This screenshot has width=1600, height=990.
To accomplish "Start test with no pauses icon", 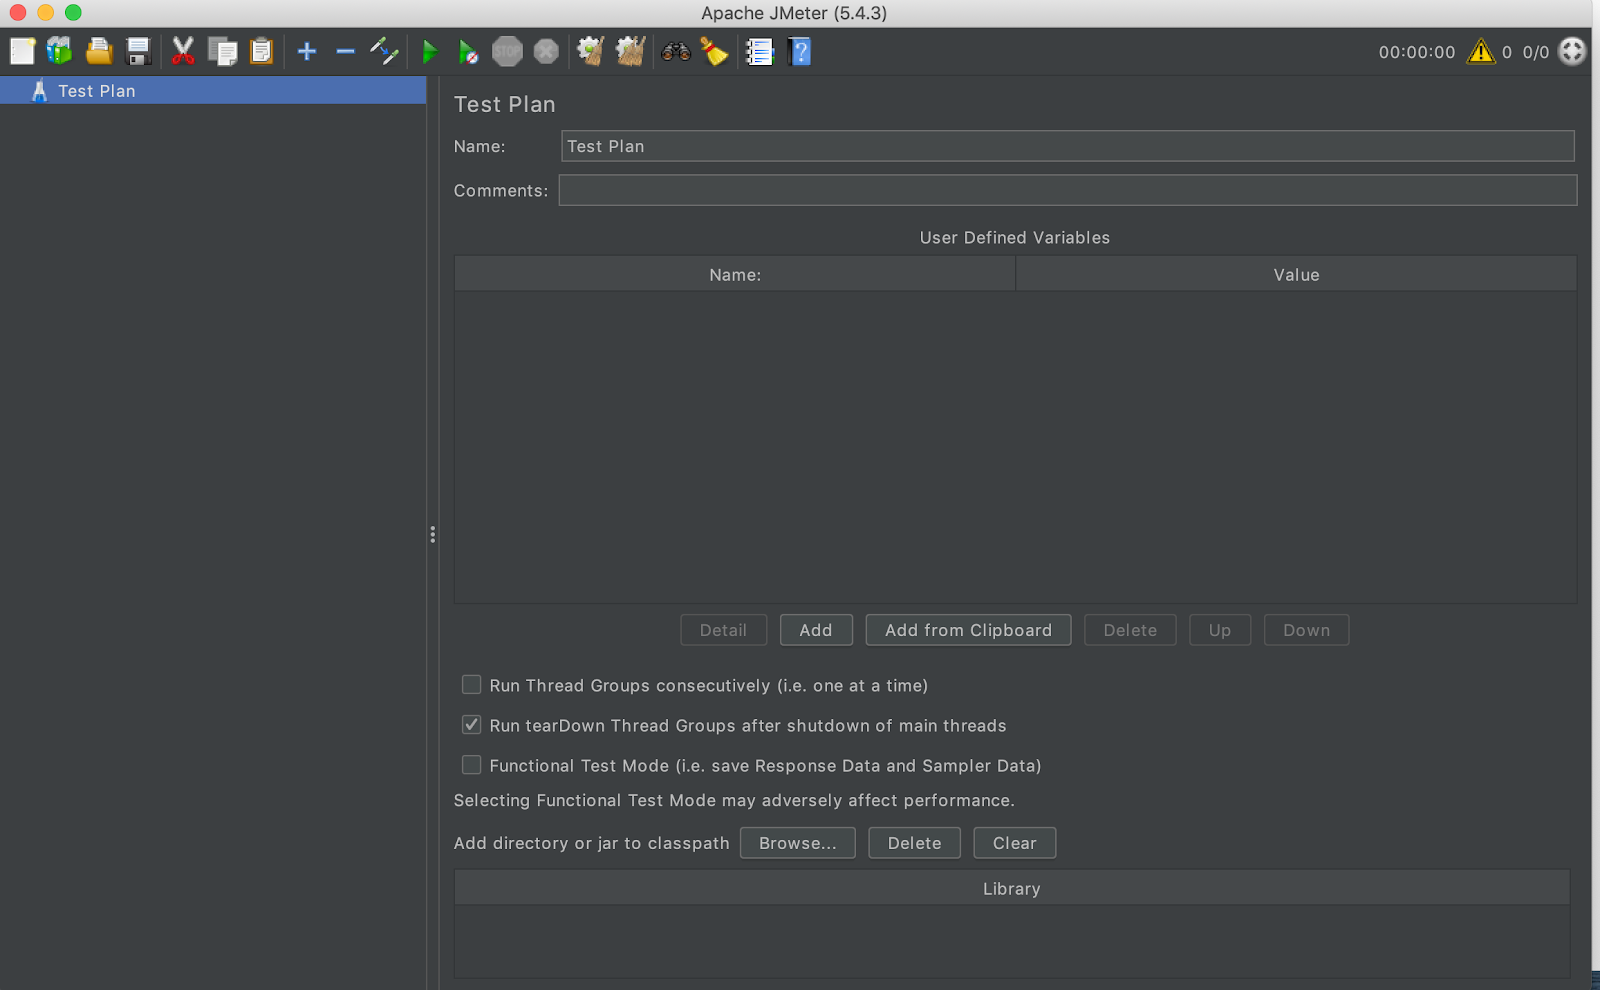I will [468, 52].
